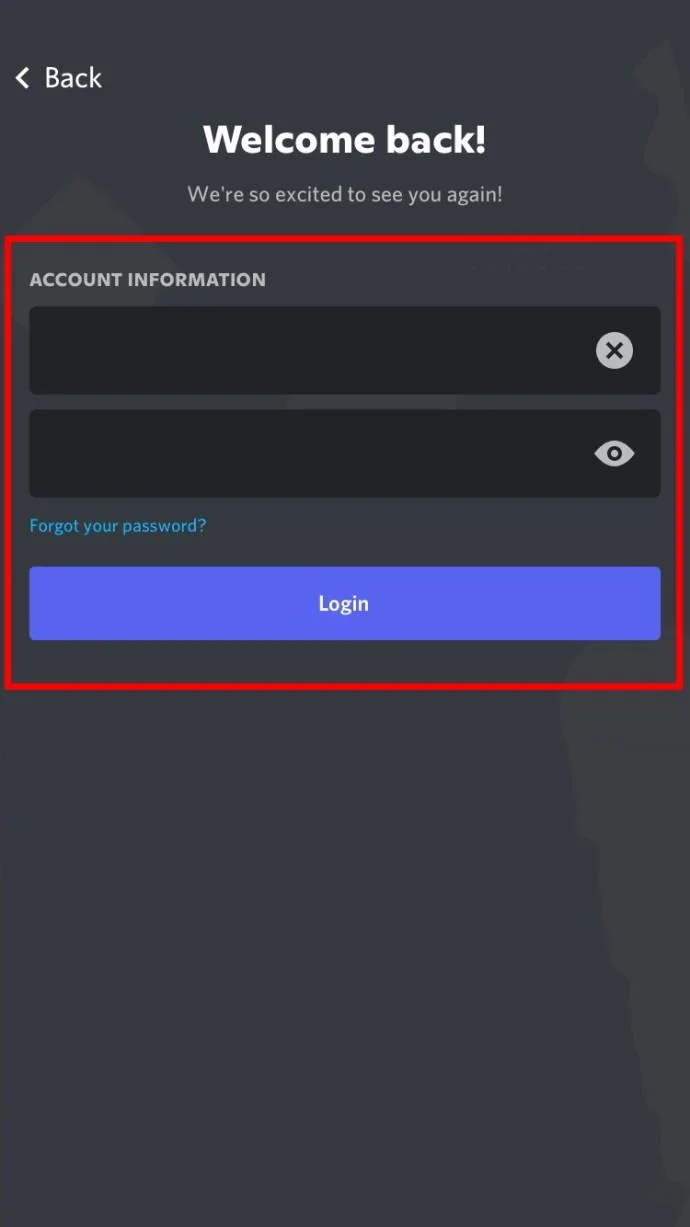Click the 'ACCOUNT INFORMATION' section label

coord(147,280)
